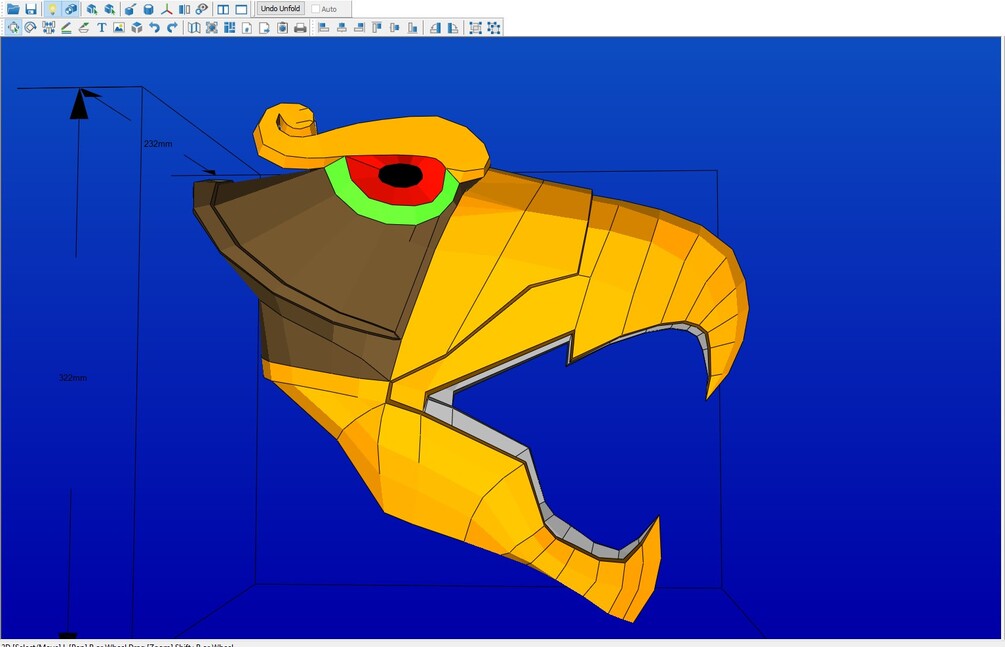Image resolution: width=1005 pixels, height=647 pixels.
Task: Click the Undo Unfold button
Action: [280, 8]
